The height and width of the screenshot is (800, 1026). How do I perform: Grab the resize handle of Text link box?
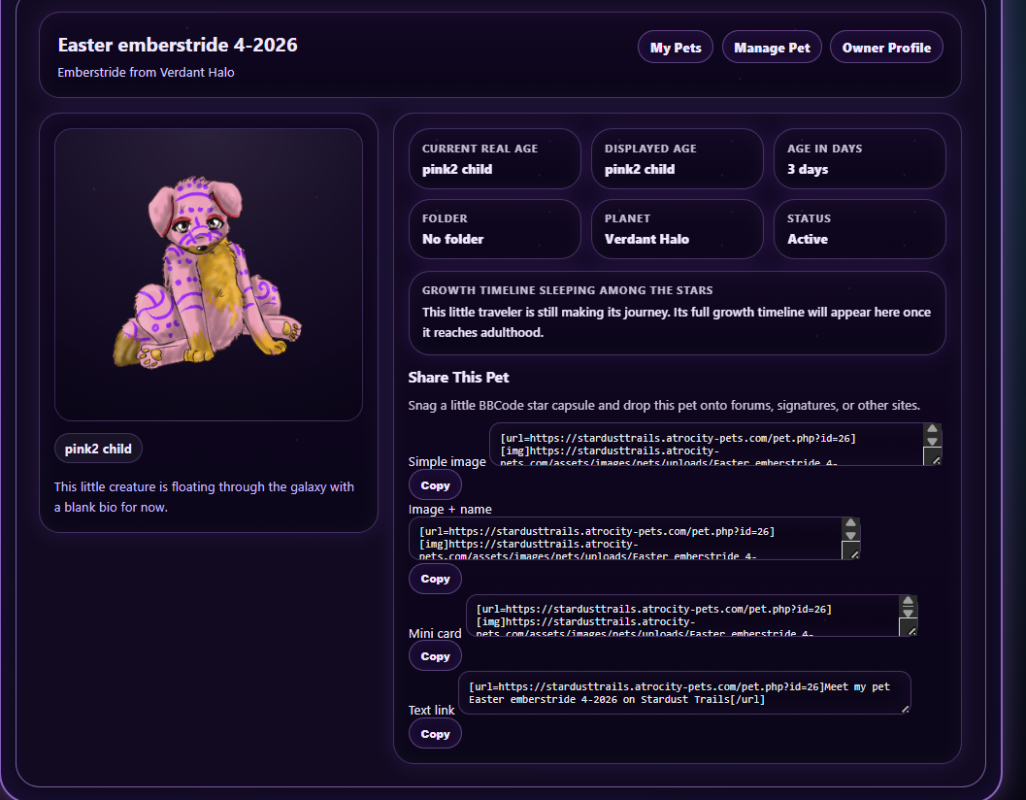(x=904, y=708)
